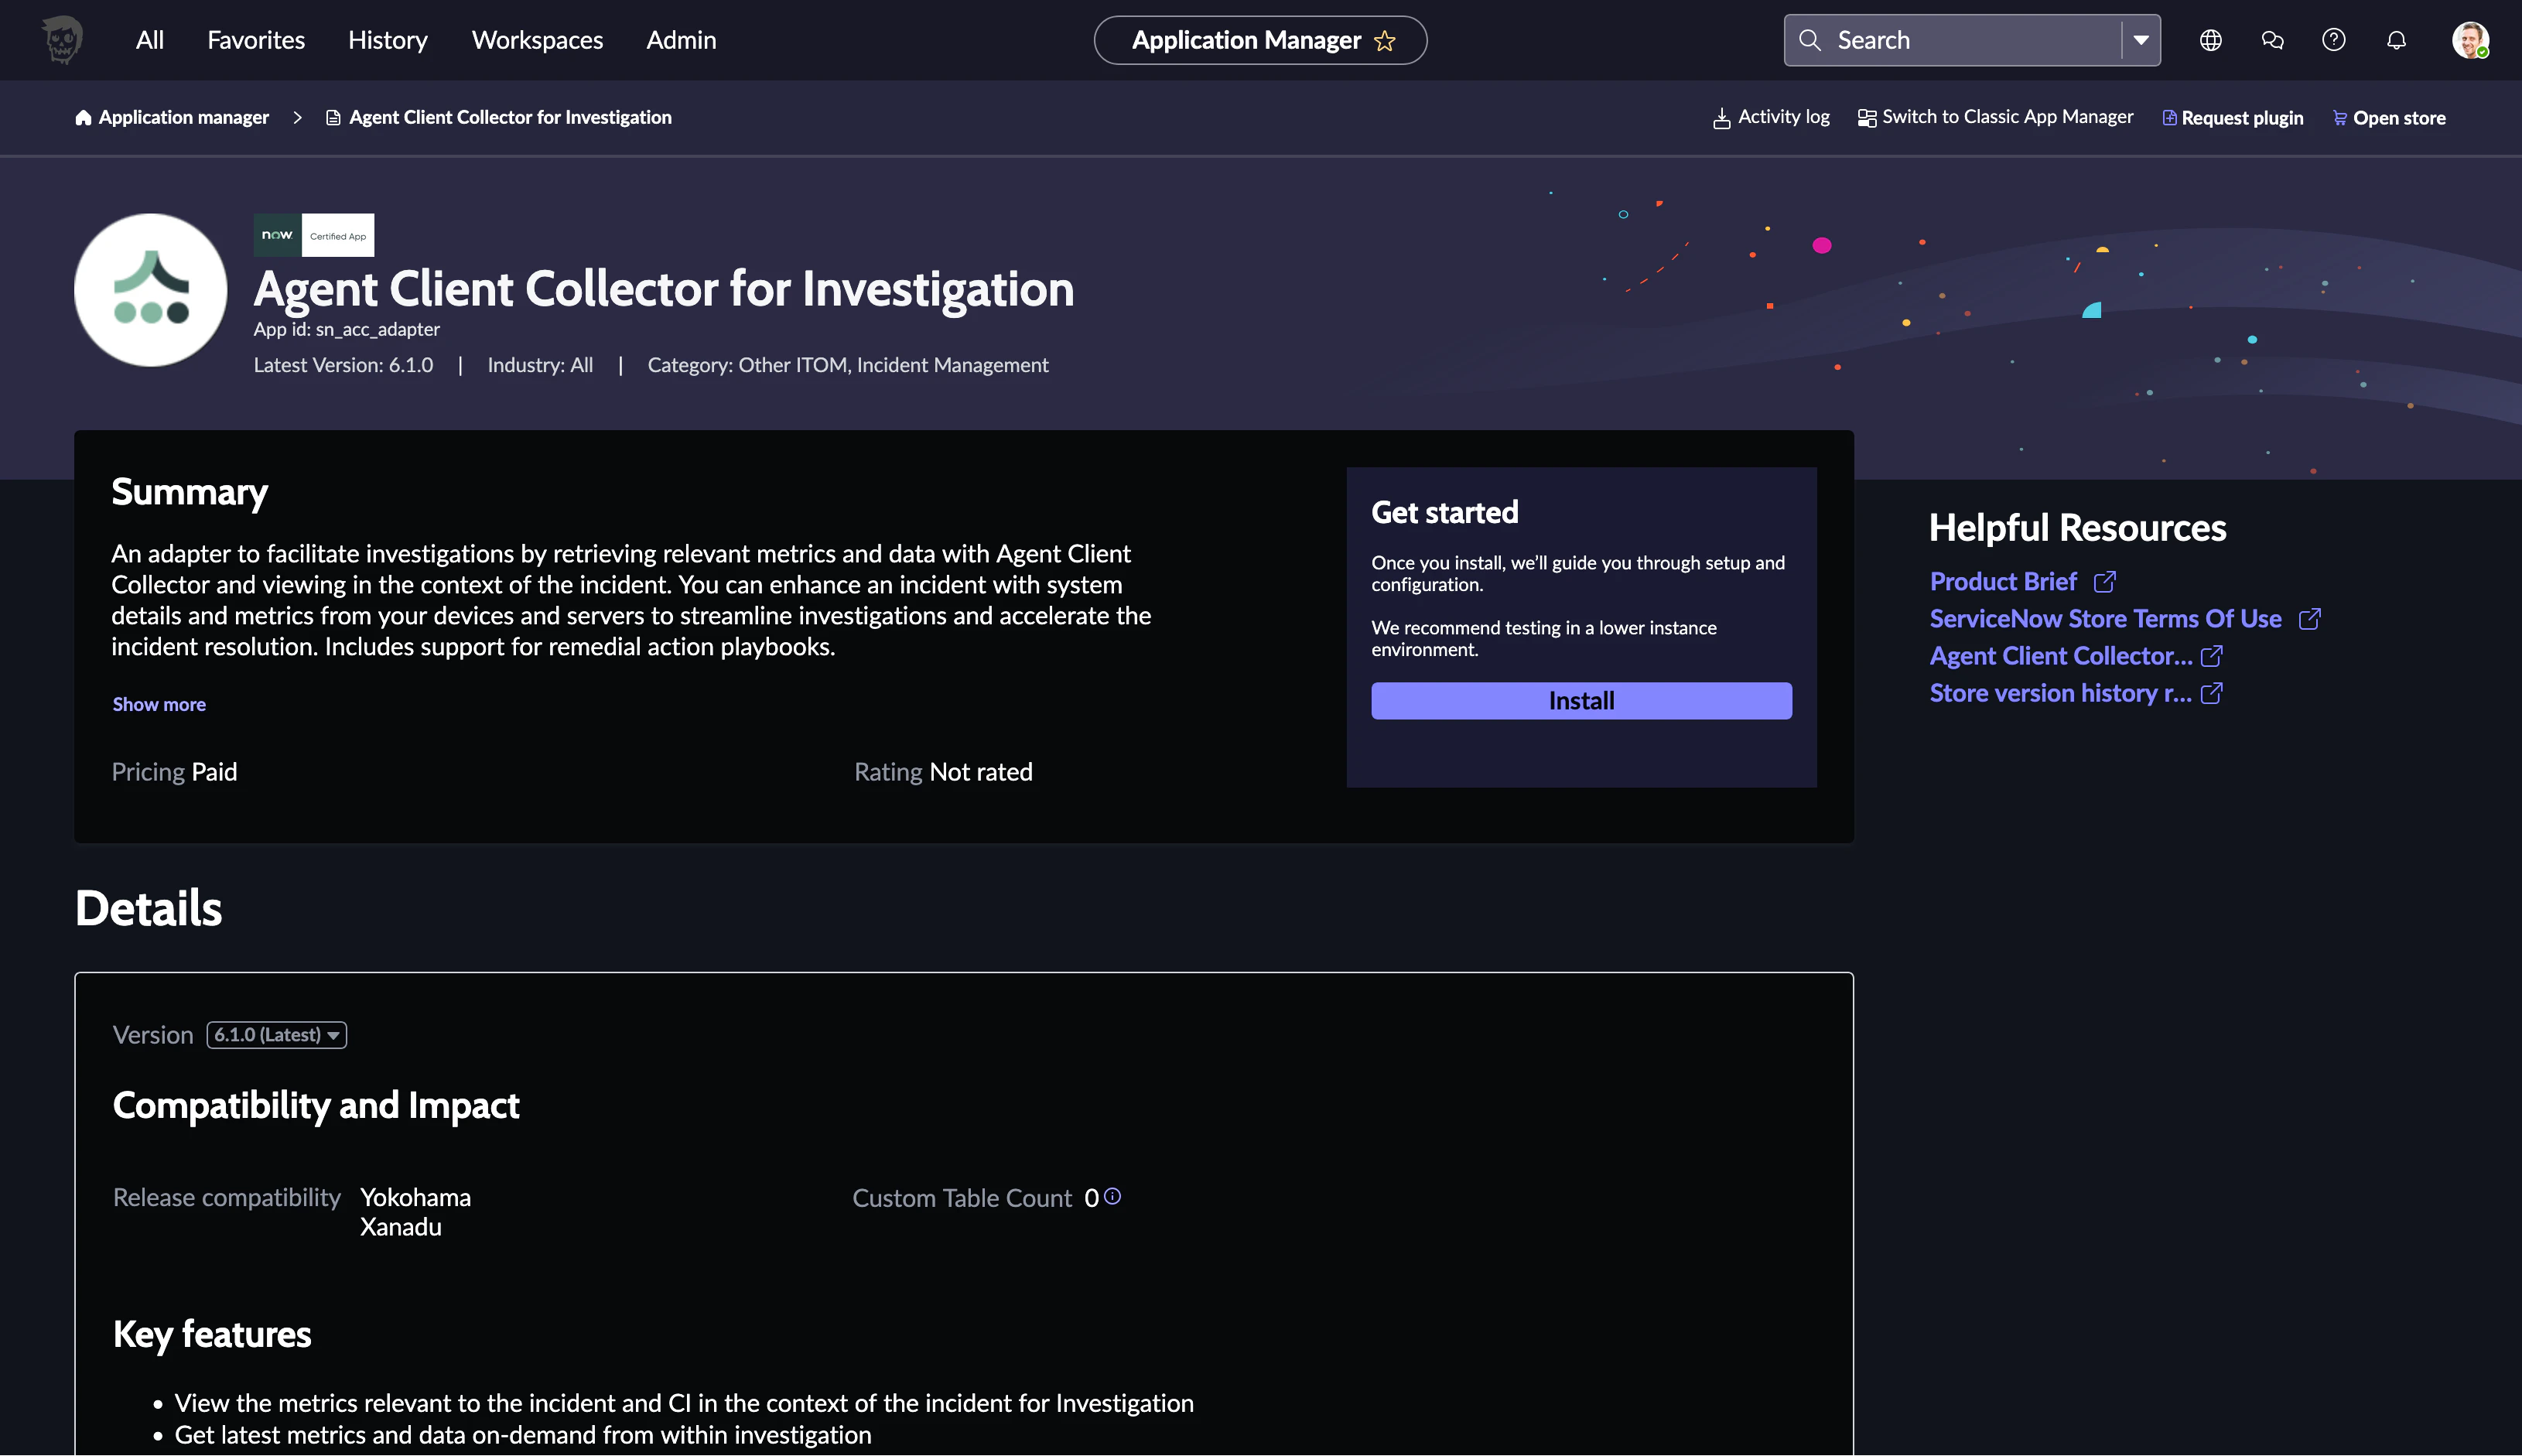Open the Favorites menu

[256, 40]
